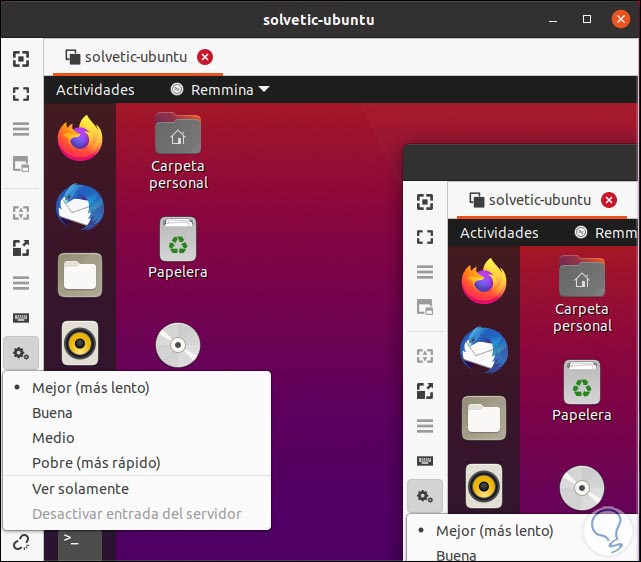Click the disconnect icon at bottom of outer toolbar
641x562 pixels.
21,543
